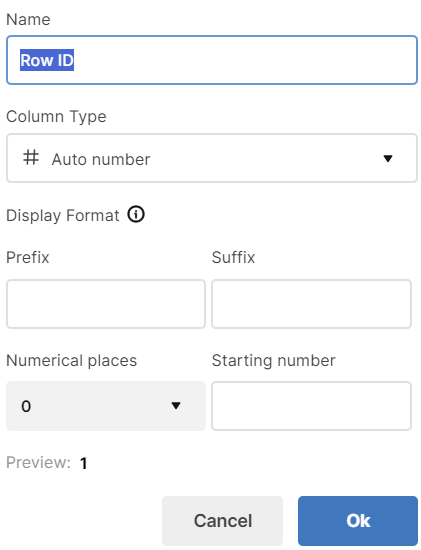This screenshot has height=550, width=421.
Task: Click into the Suffix text box
Action: point(312,304)
